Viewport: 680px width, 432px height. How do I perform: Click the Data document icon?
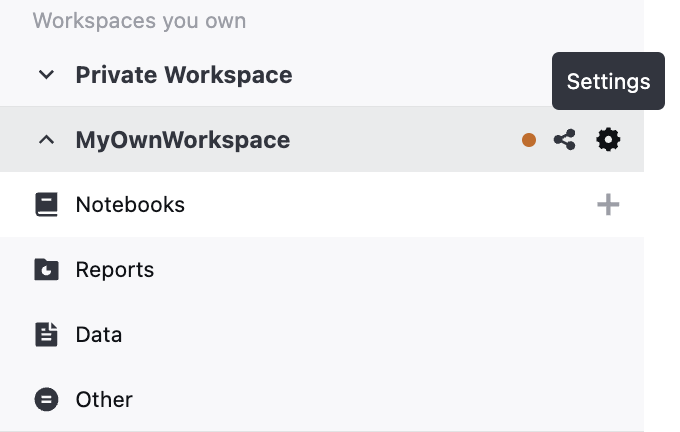[x=46, y=335]
